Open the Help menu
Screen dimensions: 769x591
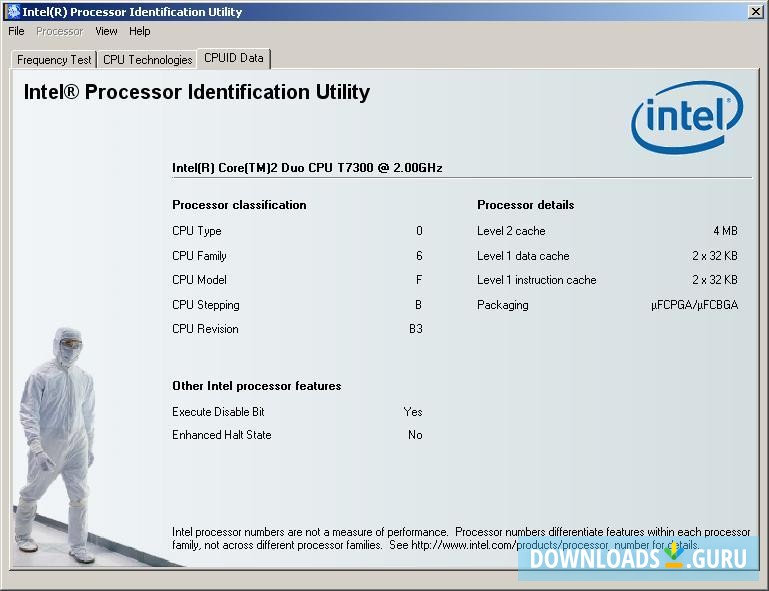click(139, 31)
